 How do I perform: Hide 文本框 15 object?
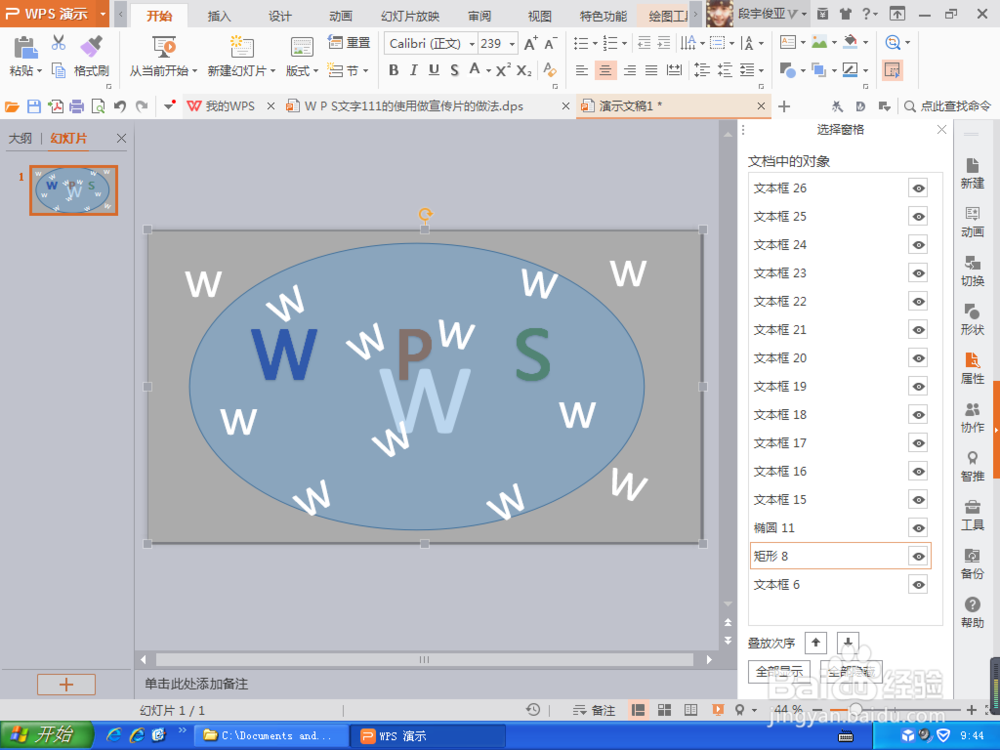pos(918,499)
